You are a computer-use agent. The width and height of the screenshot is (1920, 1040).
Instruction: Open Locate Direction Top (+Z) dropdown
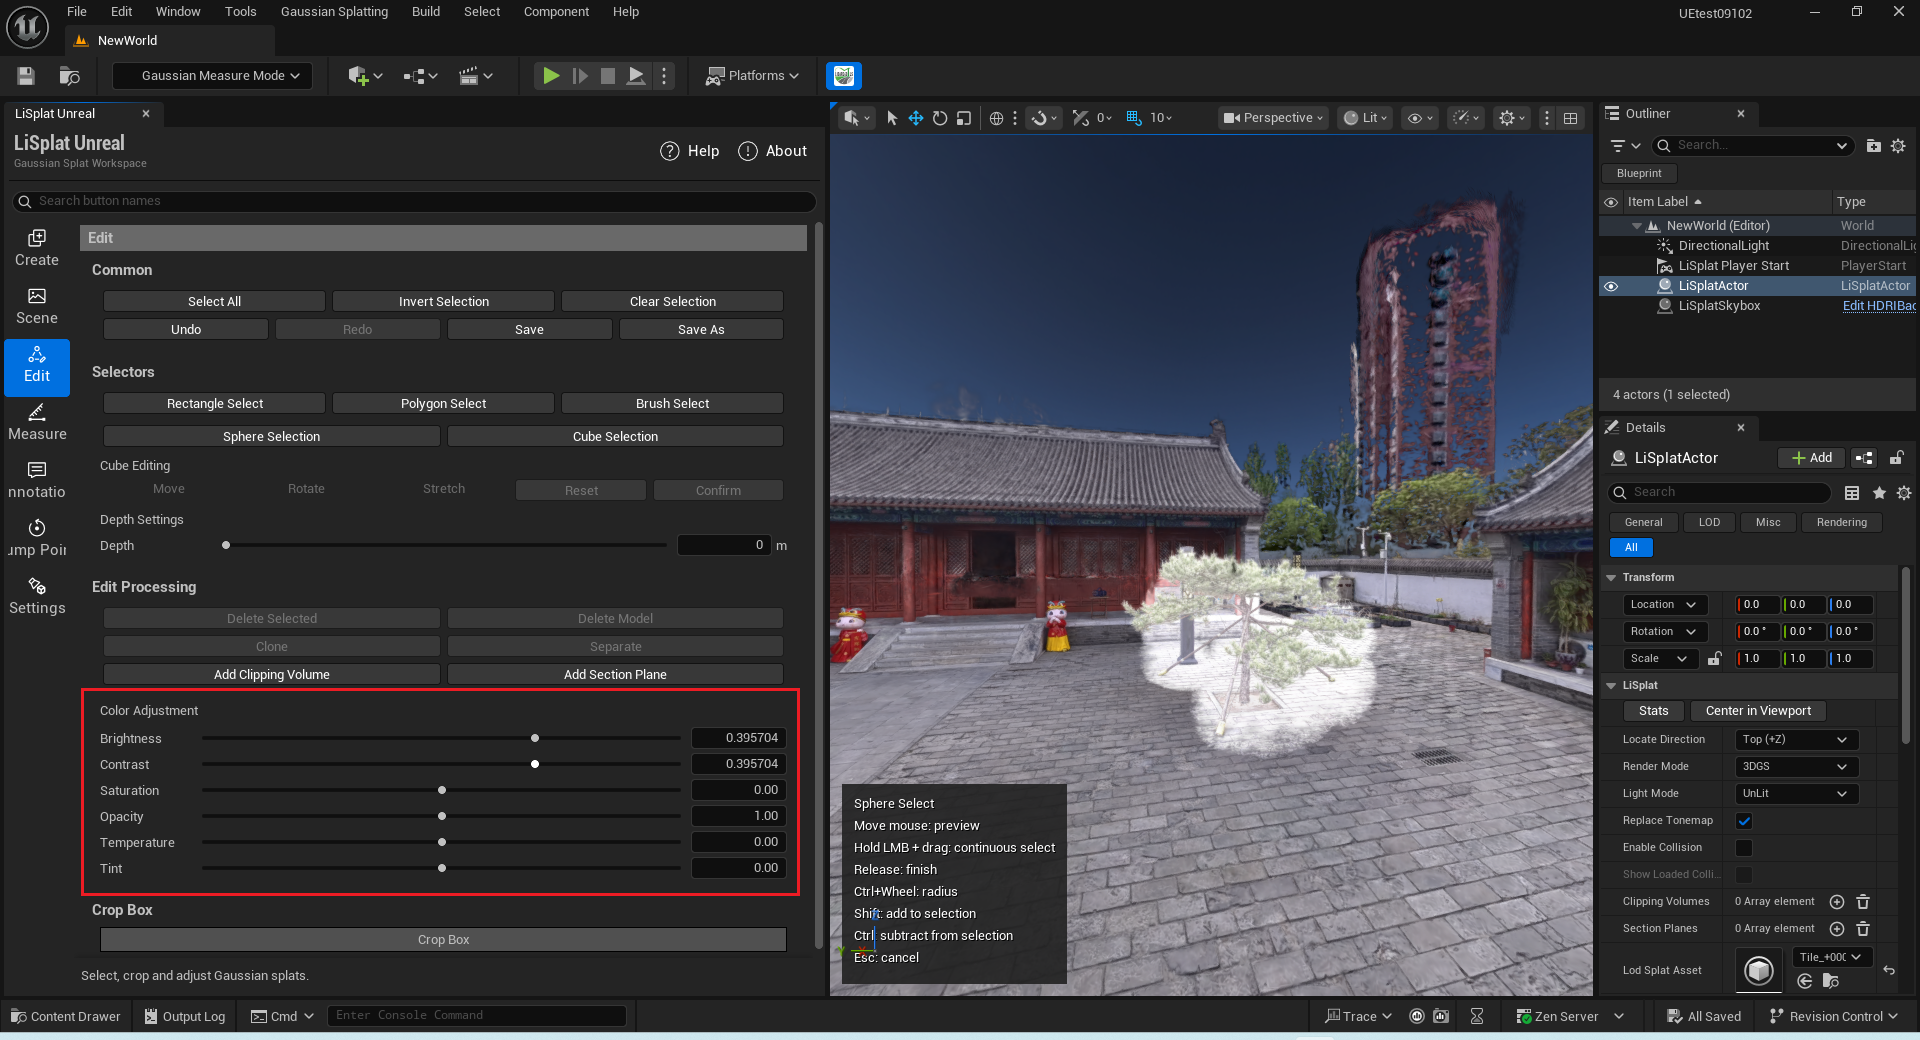[x=1797, y=740]
